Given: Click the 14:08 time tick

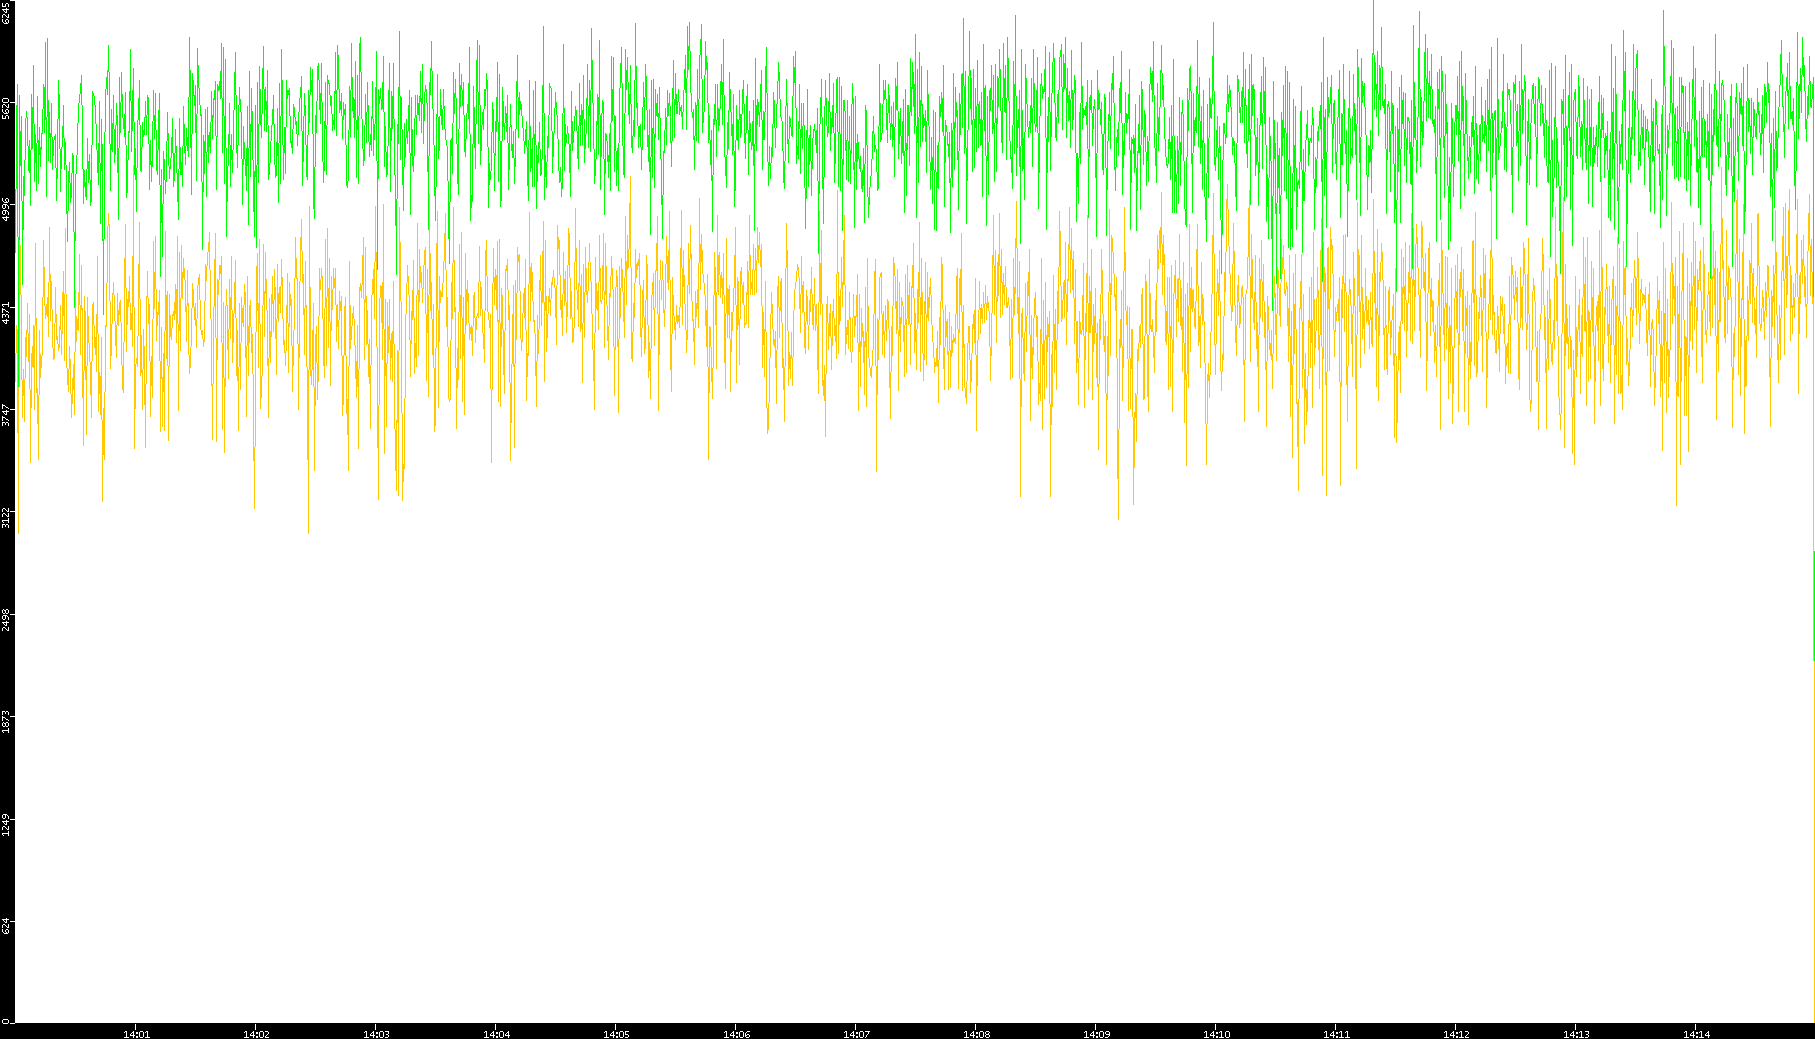Looking at the screenshot, I should (x=976, y=1034).
